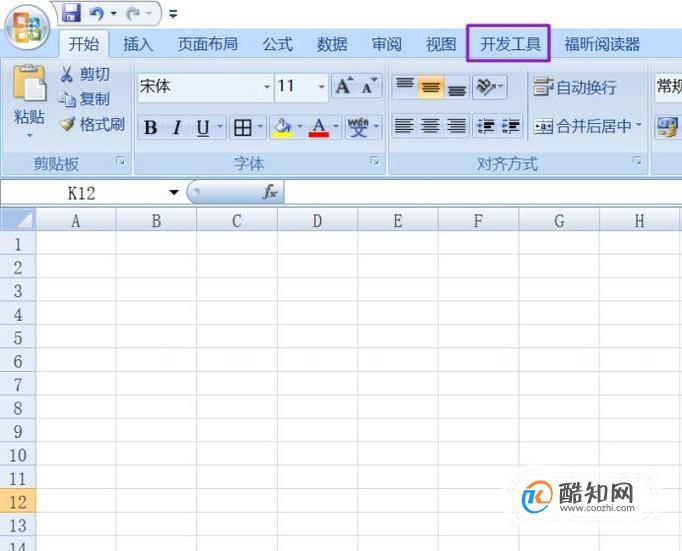This screenshot has height=551, width=682.
Task: Activate the 格式刷 format painter
Action: click(x=92, y=124)
